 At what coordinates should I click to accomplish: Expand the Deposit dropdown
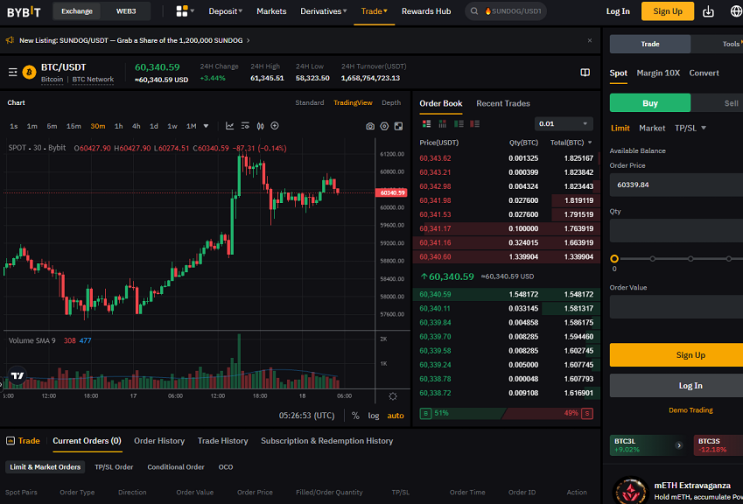coord(225,11)
